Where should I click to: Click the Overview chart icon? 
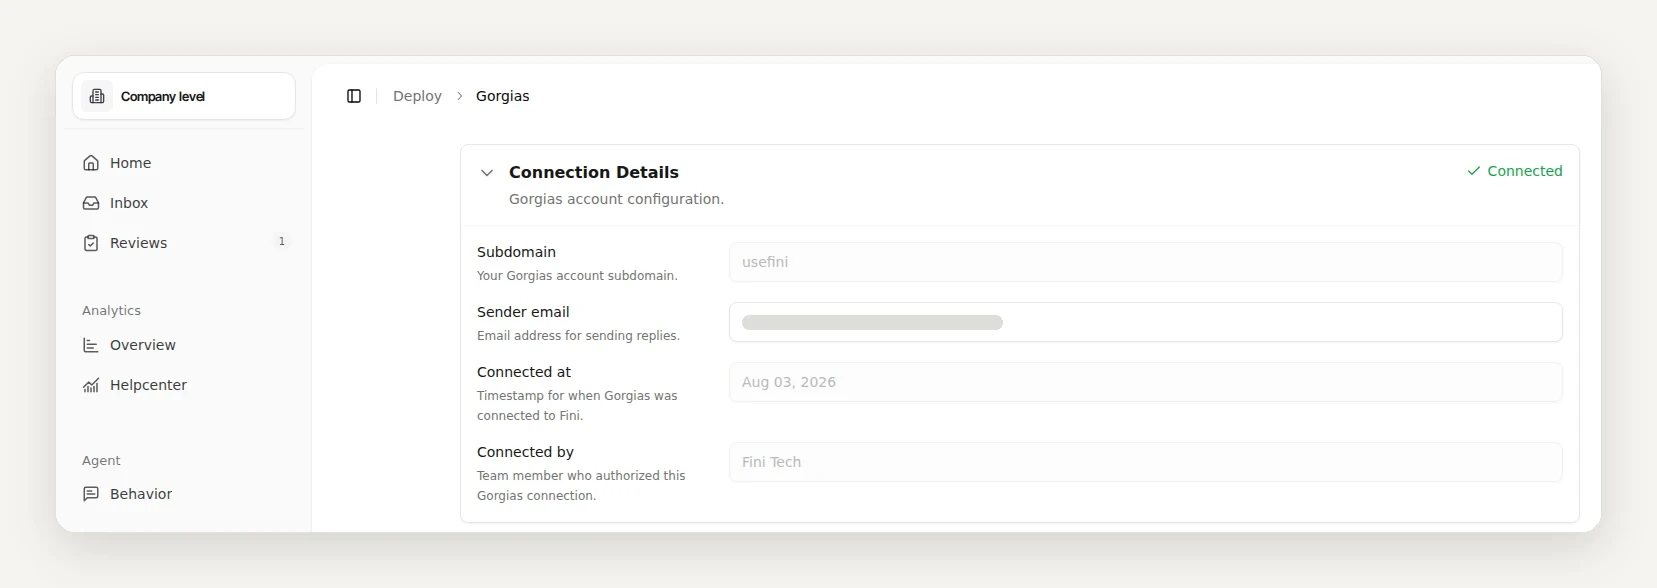[x=91, y=345]
